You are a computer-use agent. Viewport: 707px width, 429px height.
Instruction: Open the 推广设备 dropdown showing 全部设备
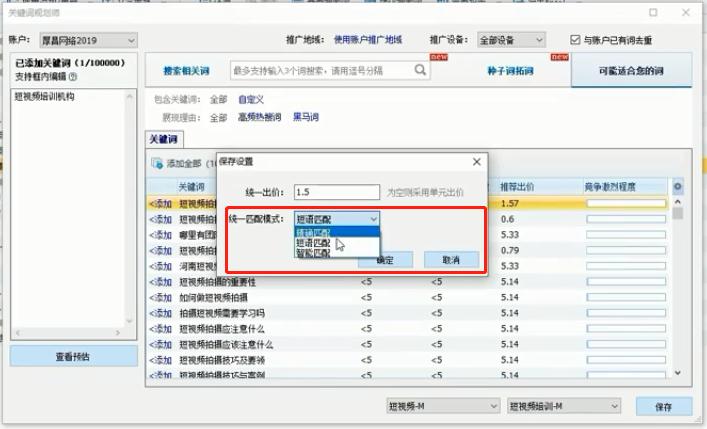point(511,40)
